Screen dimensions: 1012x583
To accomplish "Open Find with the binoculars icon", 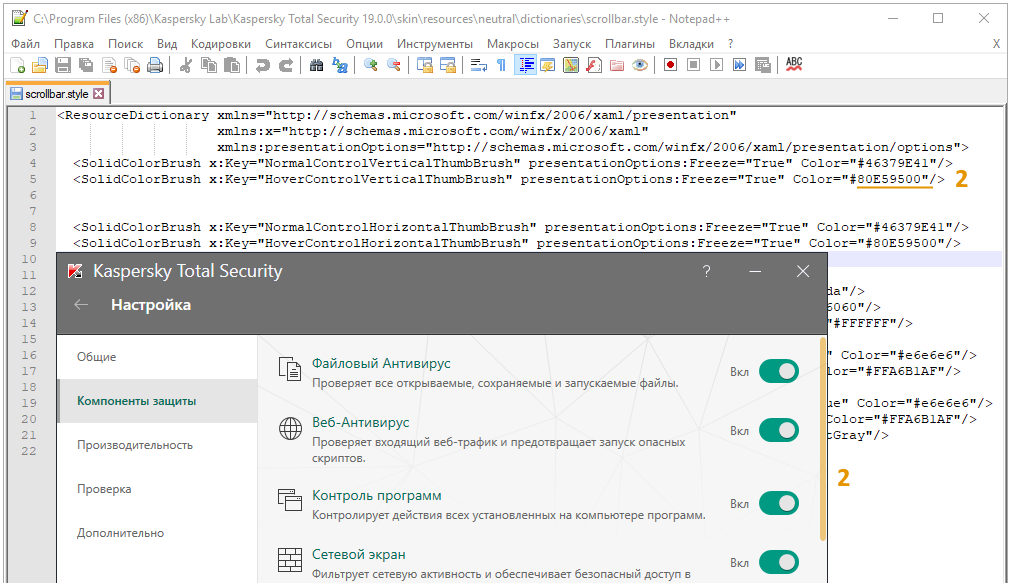I will click(316, 65).
